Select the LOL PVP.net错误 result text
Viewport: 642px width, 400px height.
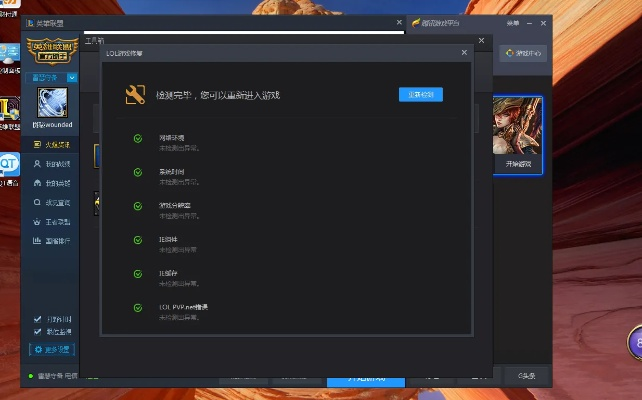point(179,317)
